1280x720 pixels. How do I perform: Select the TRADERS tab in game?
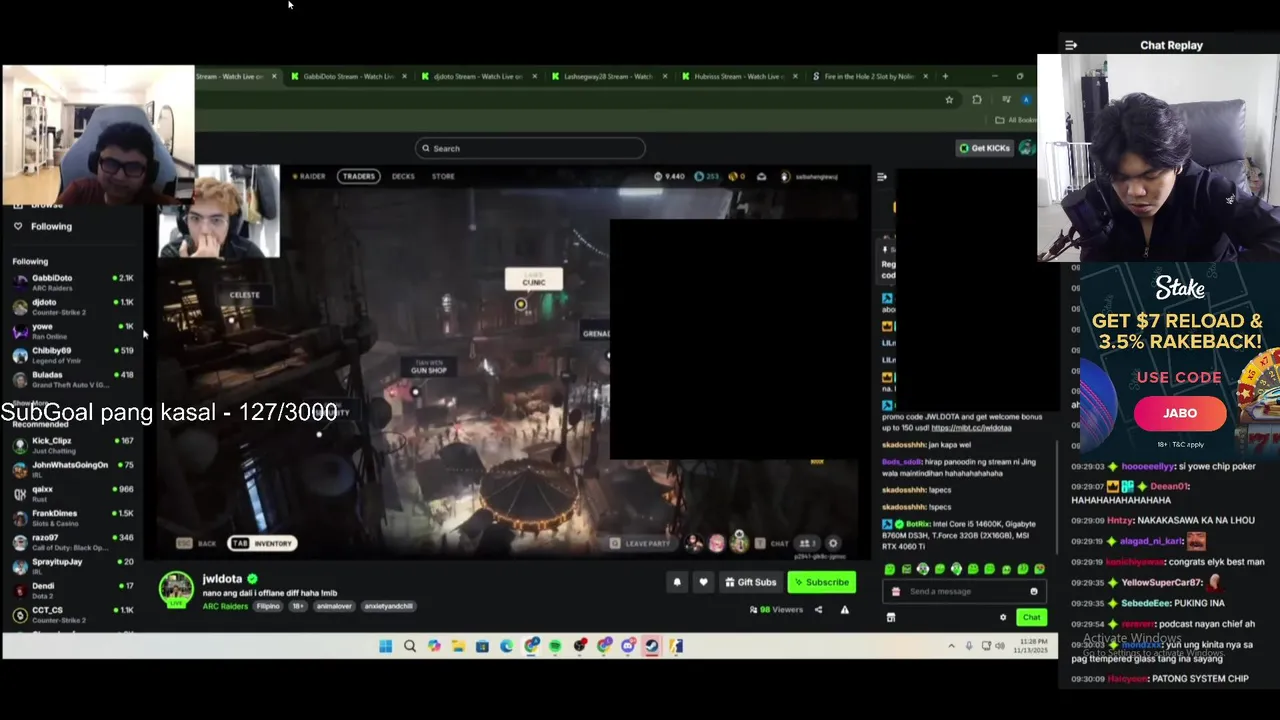(358, 176)
